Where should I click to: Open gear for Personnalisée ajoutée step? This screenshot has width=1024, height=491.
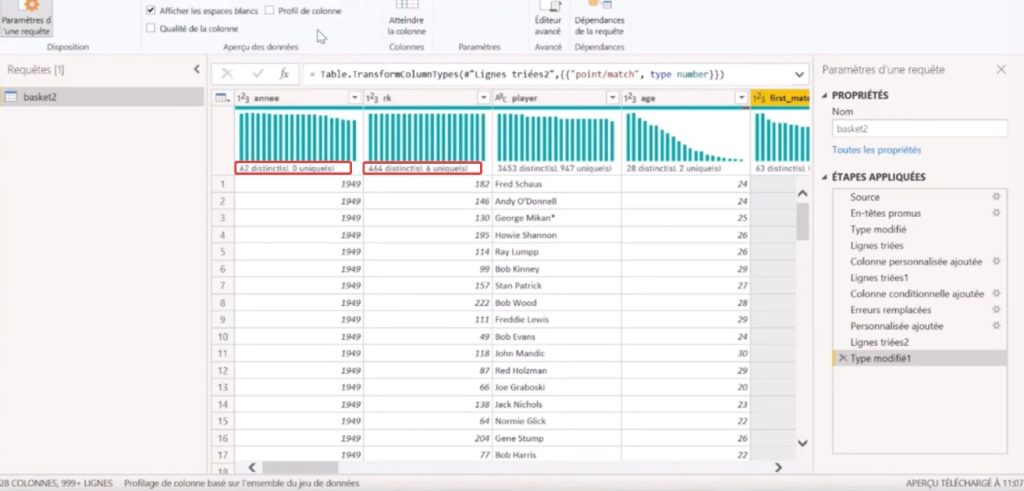(996, 325)
